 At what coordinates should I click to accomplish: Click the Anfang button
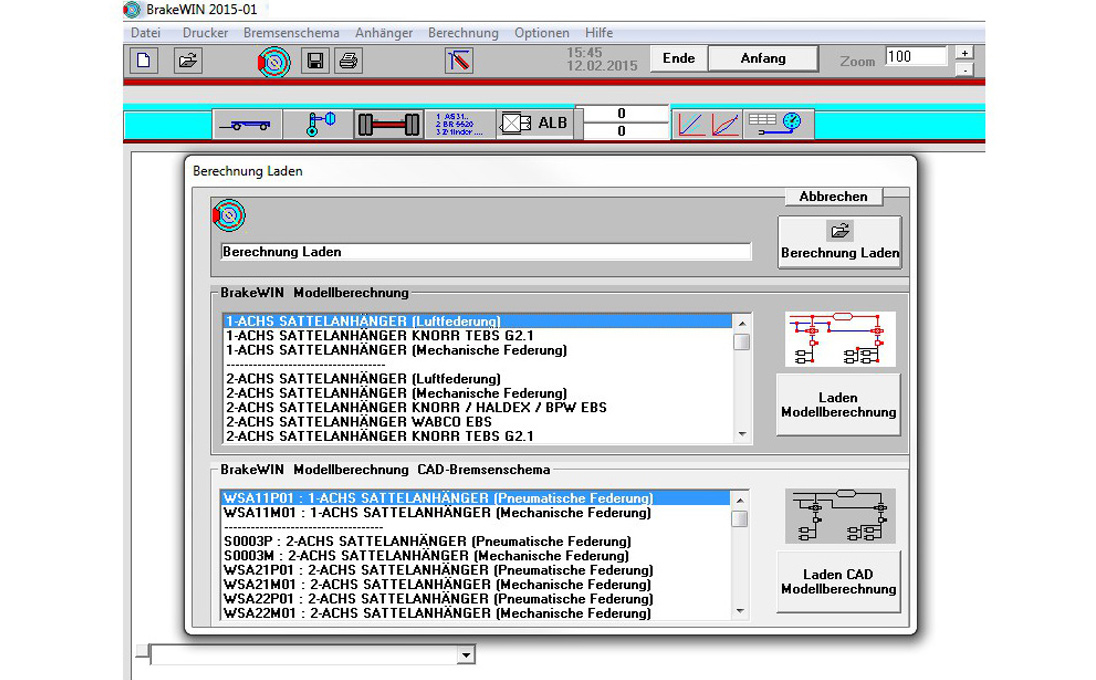tap(763, 59)
